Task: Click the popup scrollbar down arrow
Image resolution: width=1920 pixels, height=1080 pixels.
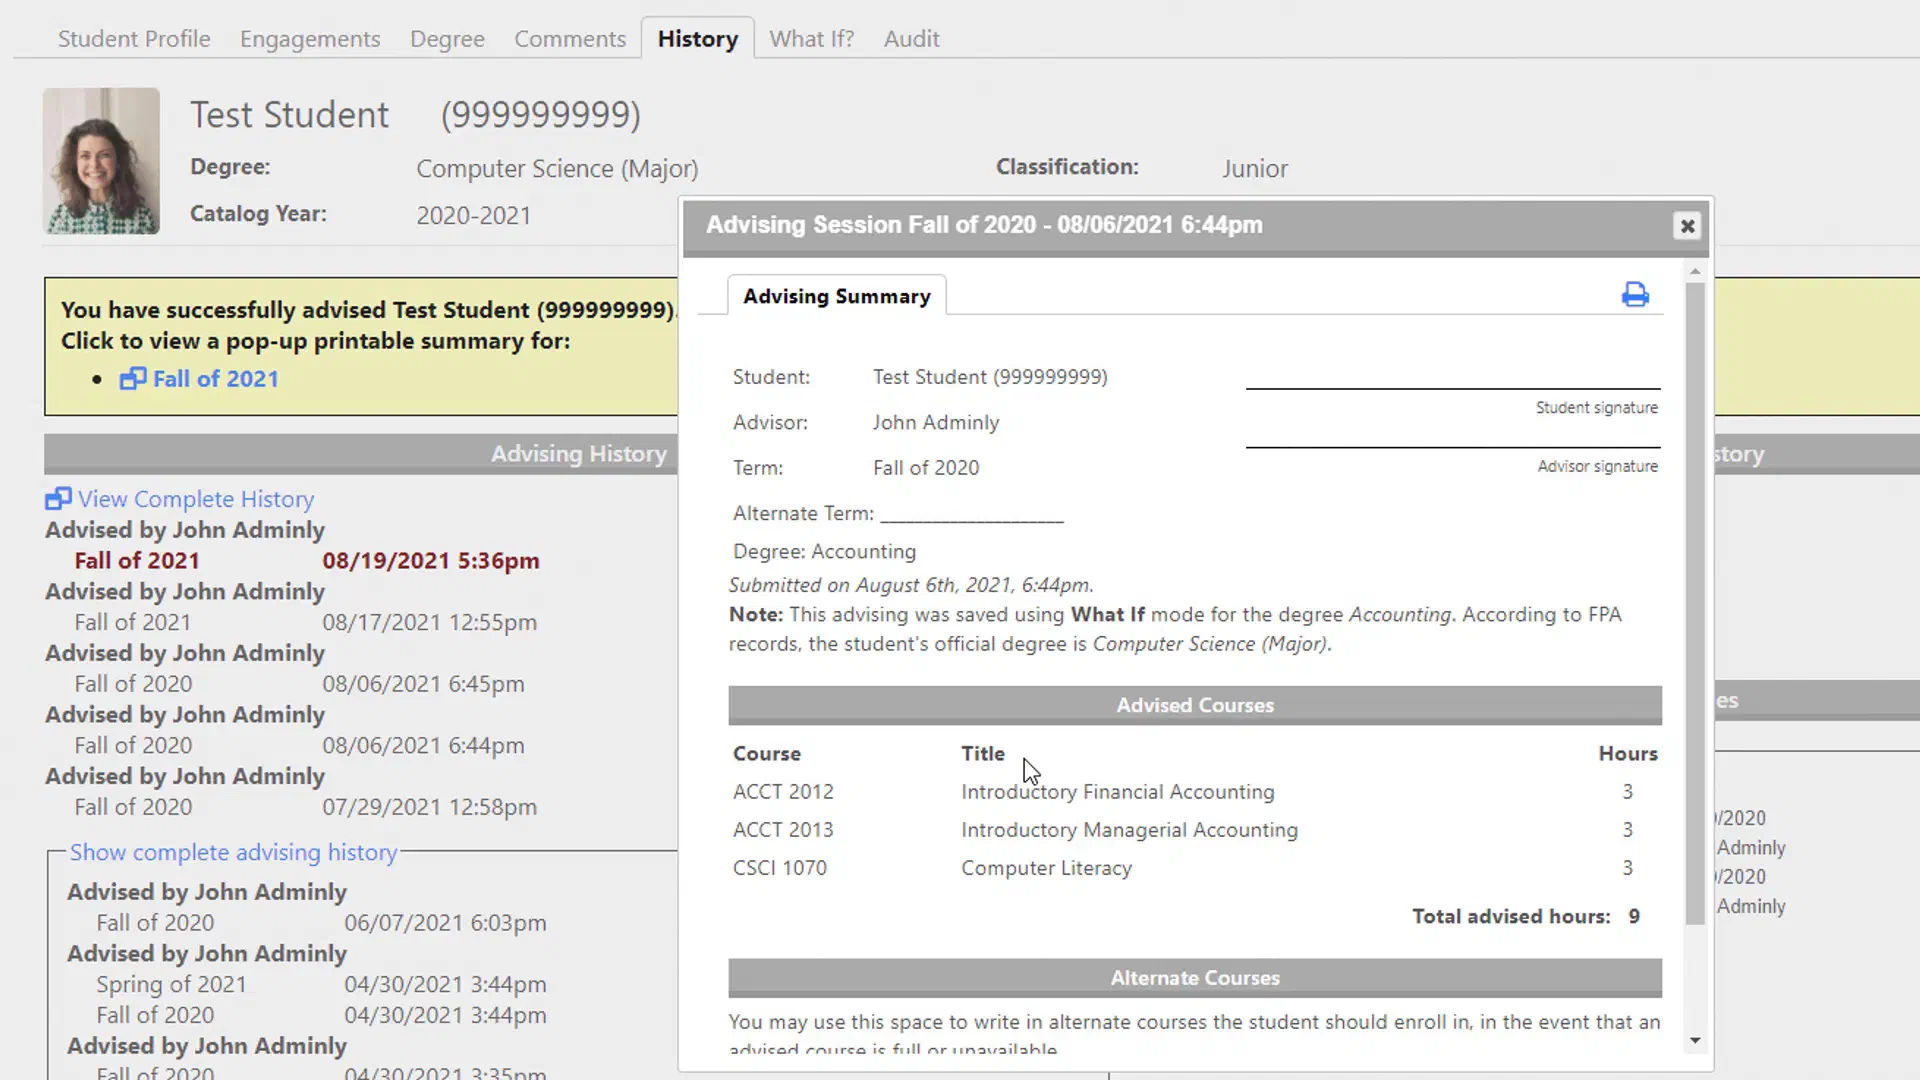Action: (1694, 1040)
